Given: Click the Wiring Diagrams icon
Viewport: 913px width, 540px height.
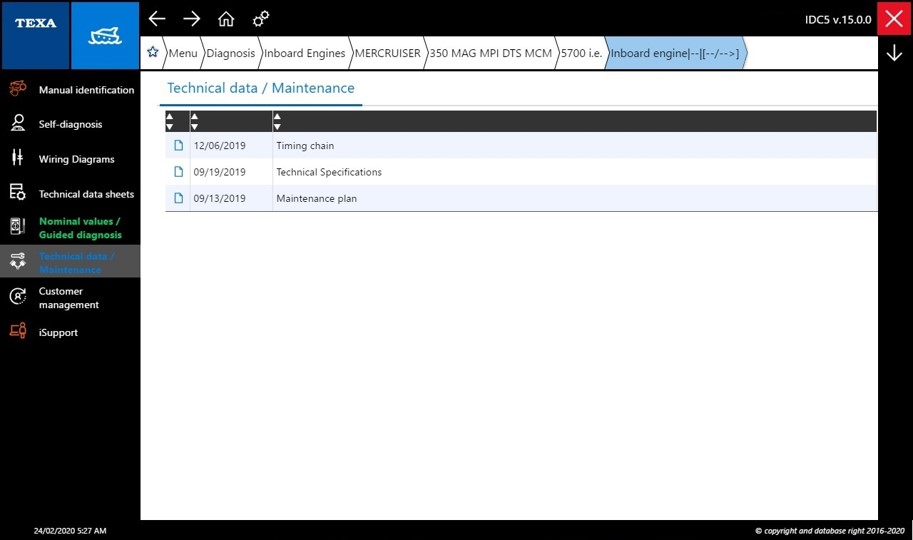Looking at the screenshot, I should (17, 157).
